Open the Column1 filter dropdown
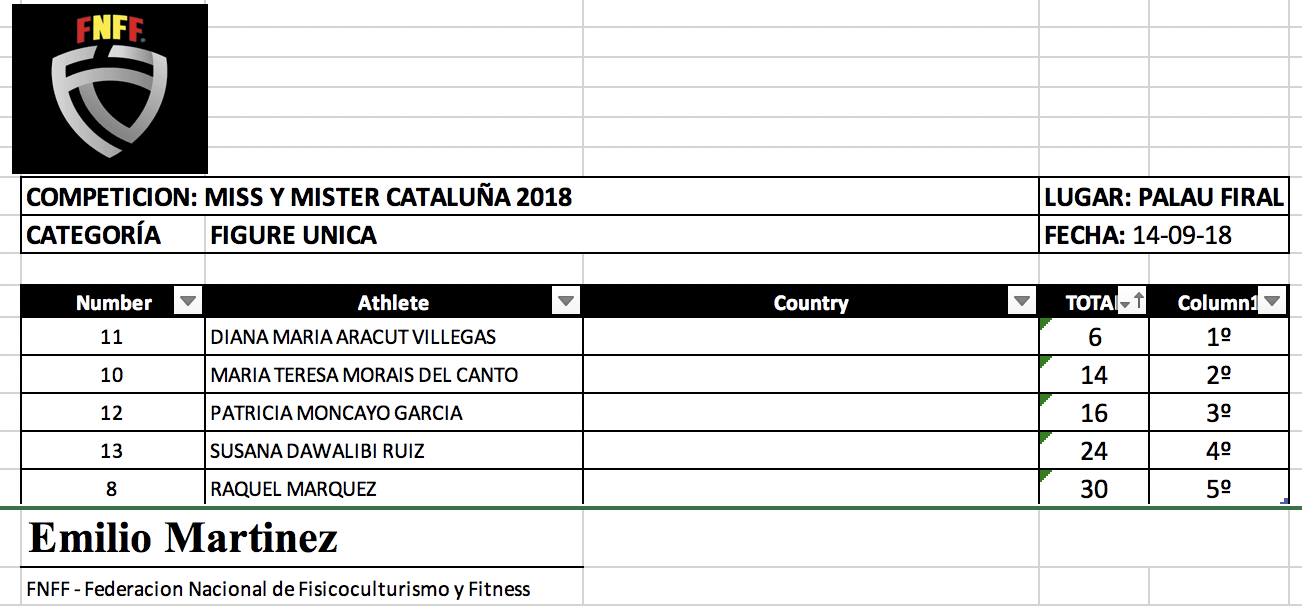 pyautogui.click(x=1271, y=302)
